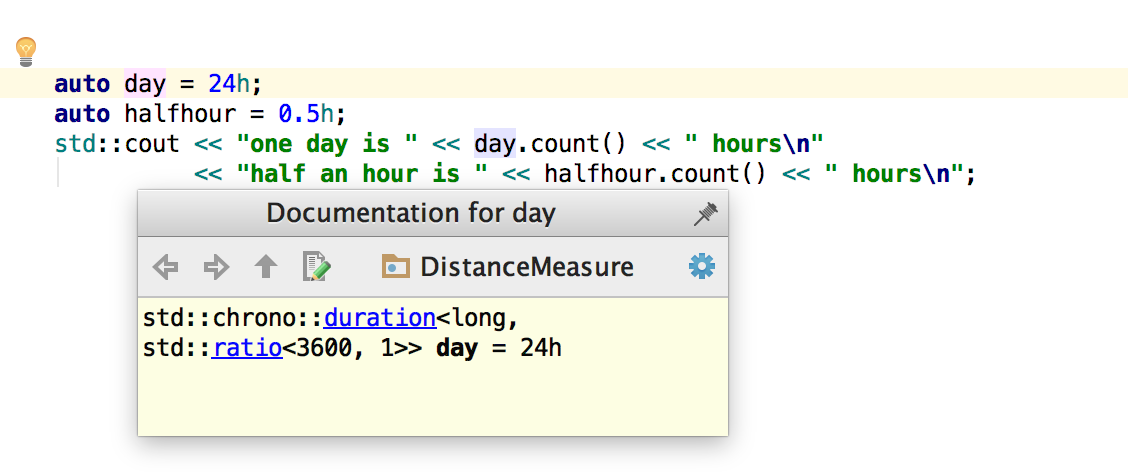
Task: Go forward in documentation popup
Action: coord(216,268)
